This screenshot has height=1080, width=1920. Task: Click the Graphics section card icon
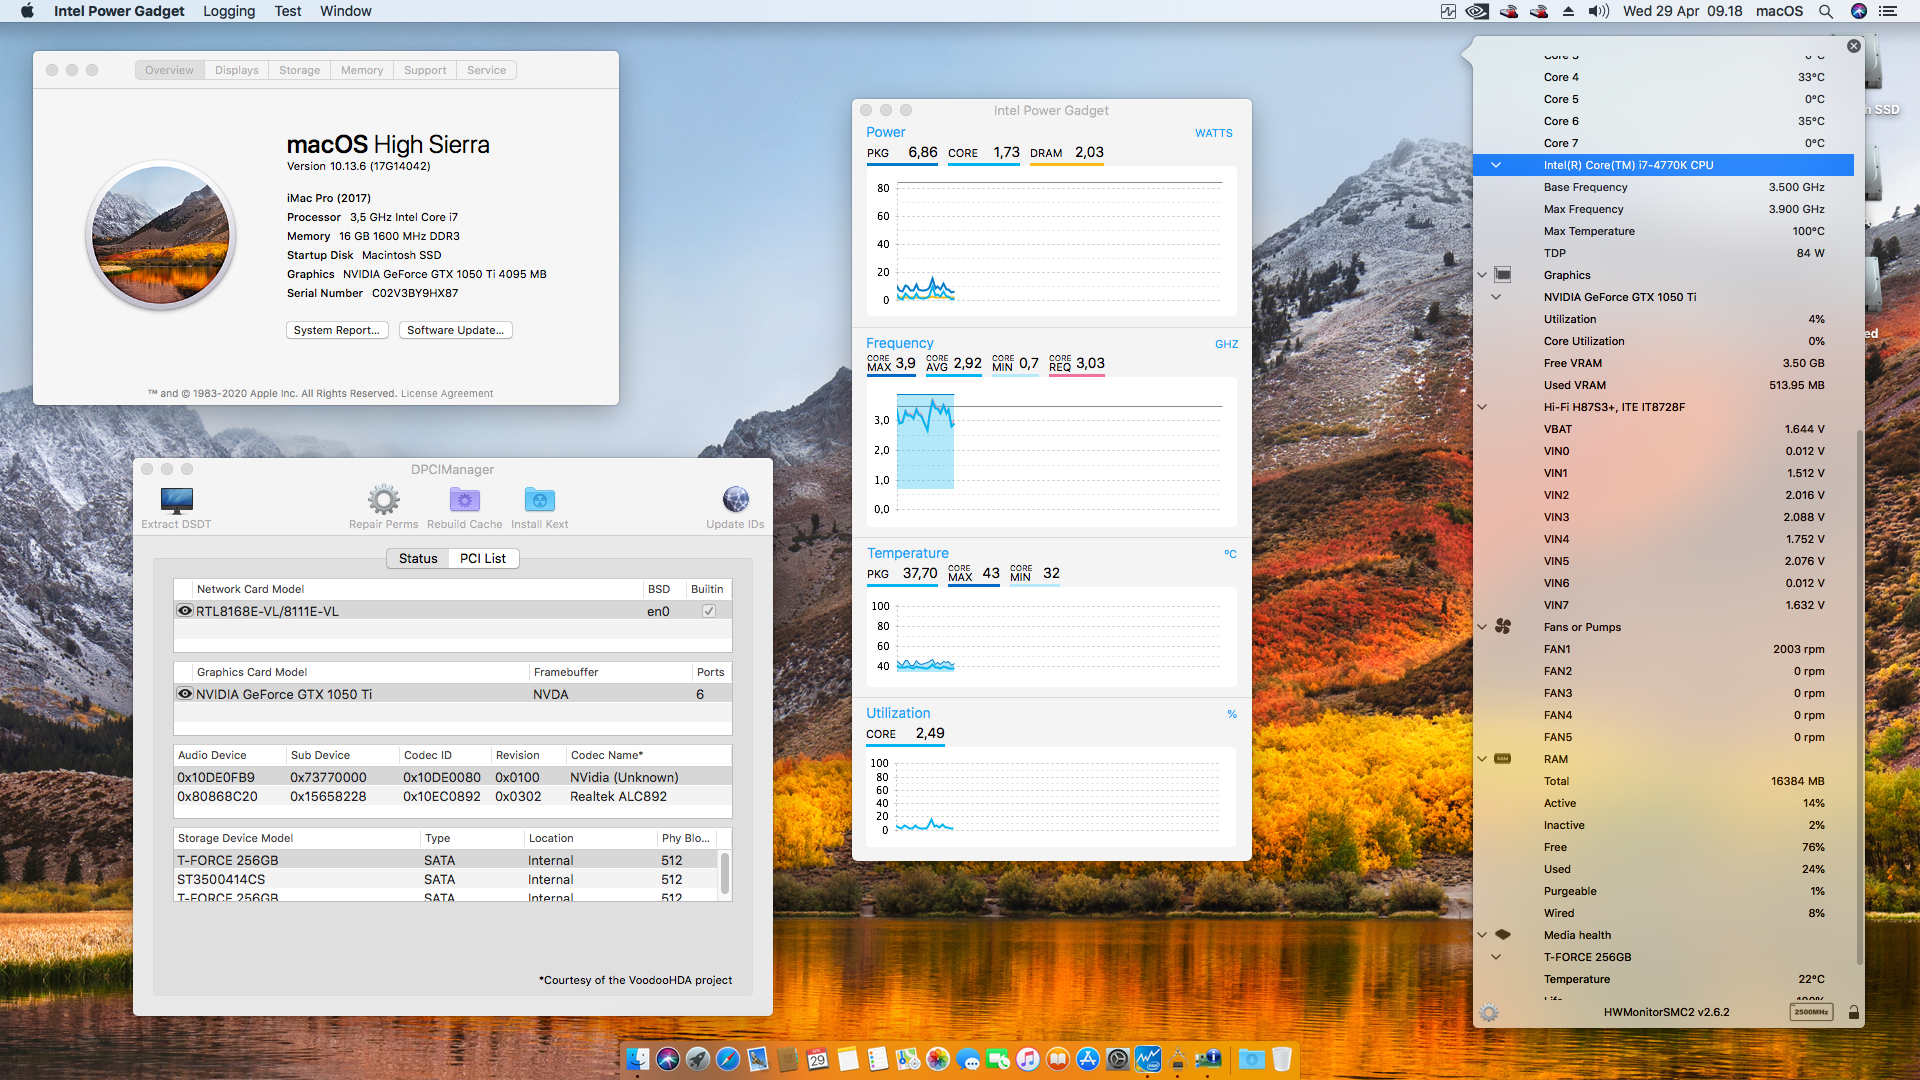tap(1502, 275)
